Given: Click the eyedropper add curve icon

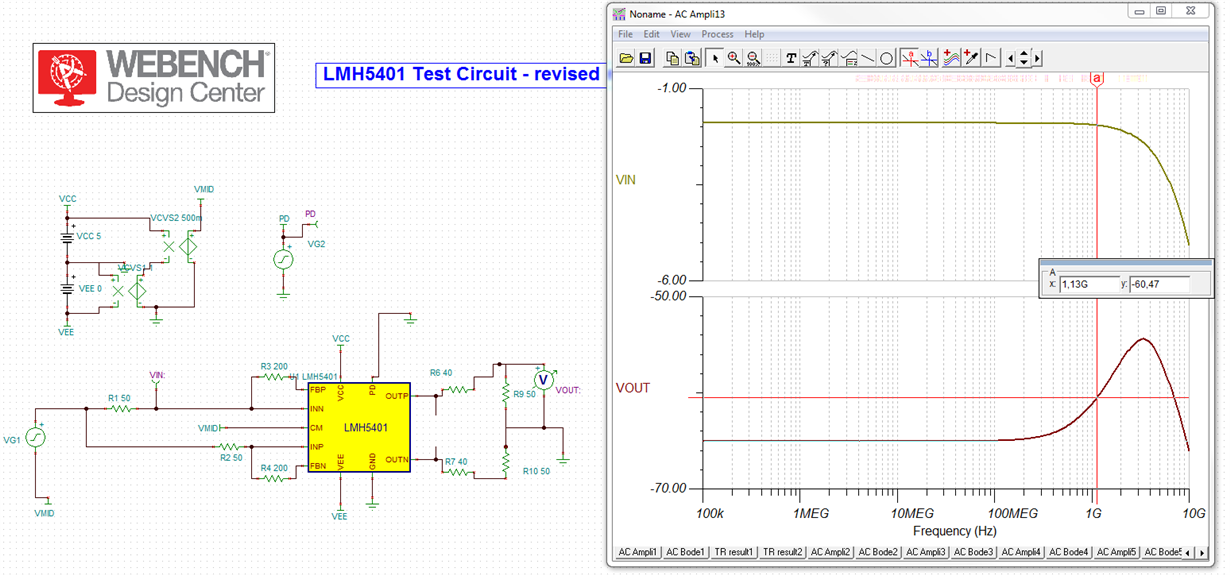Looking at the screenshot, I should (x=970, y=58).
